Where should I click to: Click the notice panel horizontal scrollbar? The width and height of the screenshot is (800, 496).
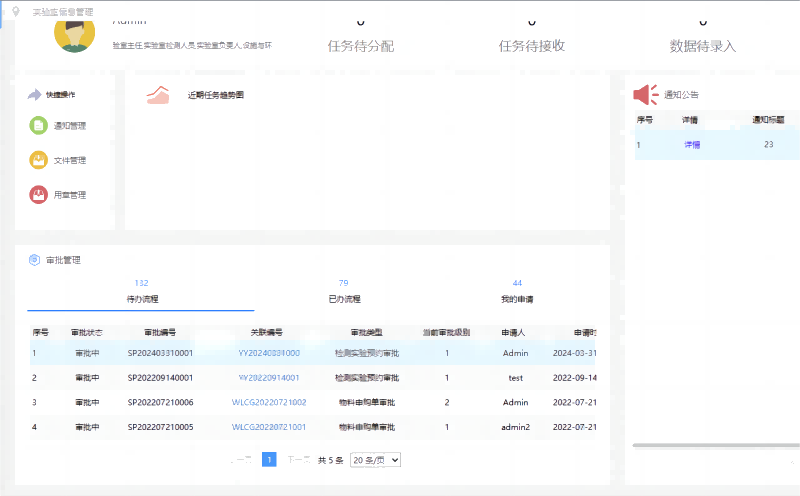715,445
